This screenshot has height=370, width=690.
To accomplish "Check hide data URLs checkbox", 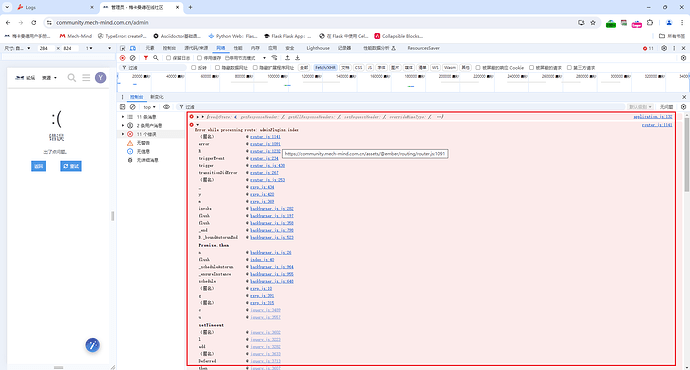I will click(217, 68).
